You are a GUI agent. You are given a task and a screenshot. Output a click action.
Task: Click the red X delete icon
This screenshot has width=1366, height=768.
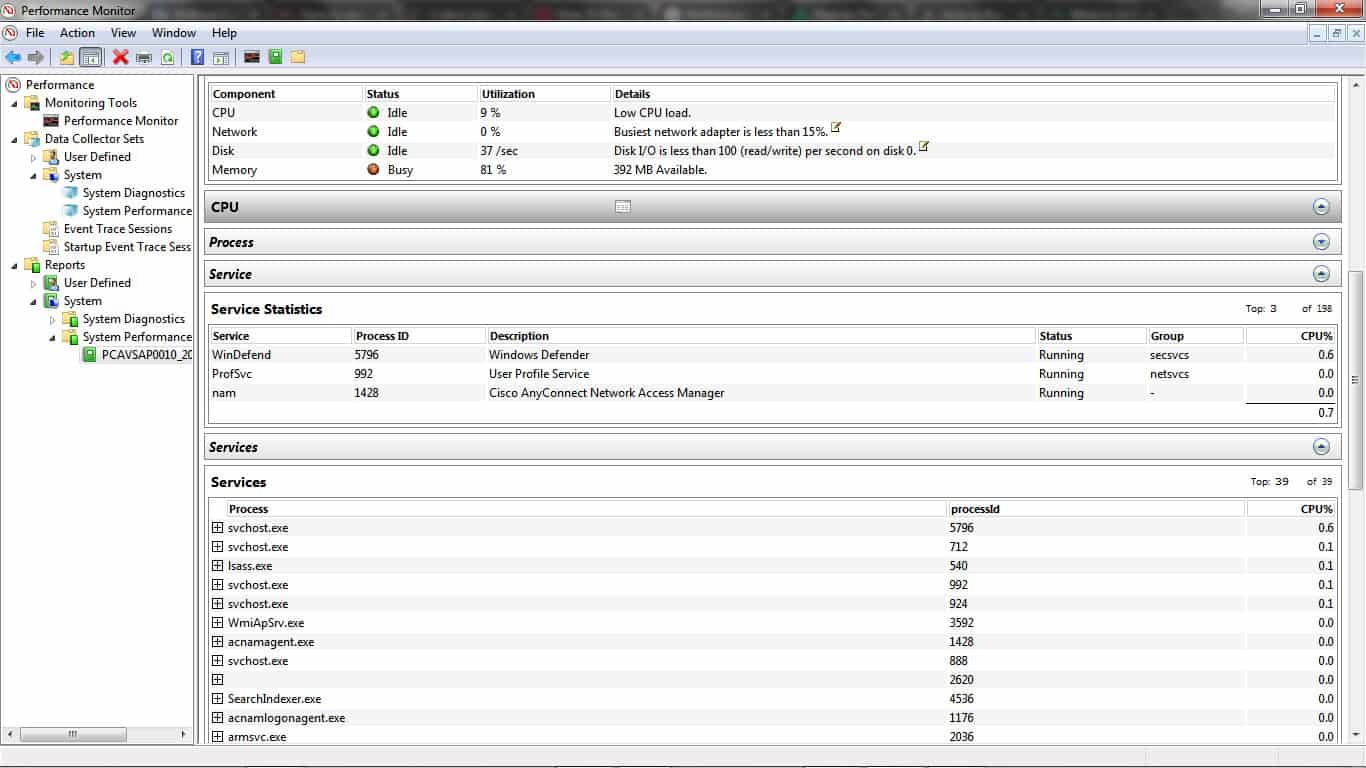coord(118,57)
